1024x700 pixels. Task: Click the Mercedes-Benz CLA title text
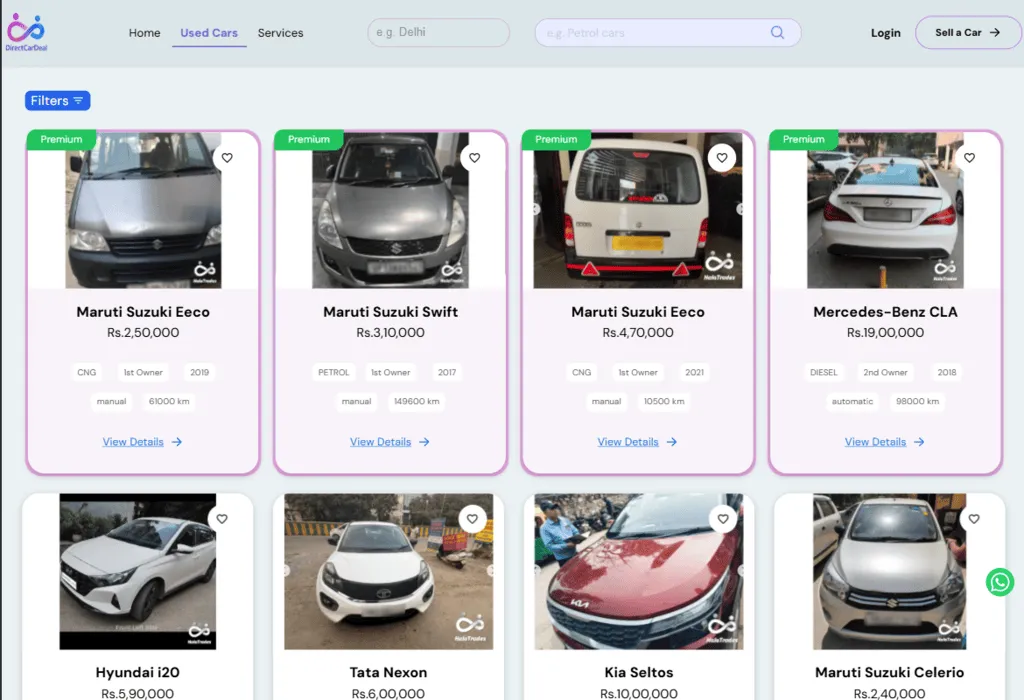point(885,312)
